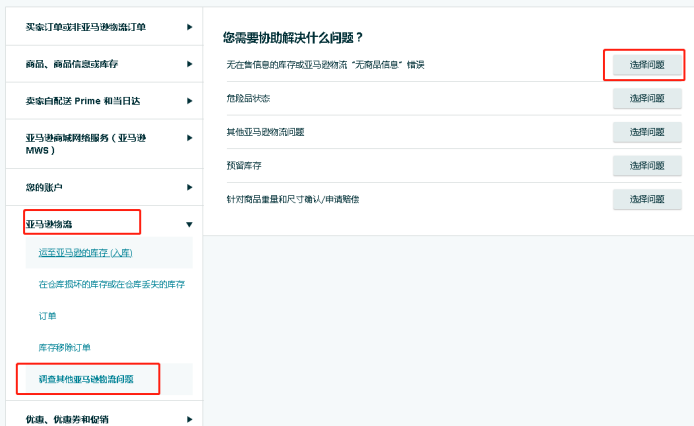This screenshot has height=426, width=694.
Task: Click the 无在售信息的库存 issue text
Action: coord(325,65)
